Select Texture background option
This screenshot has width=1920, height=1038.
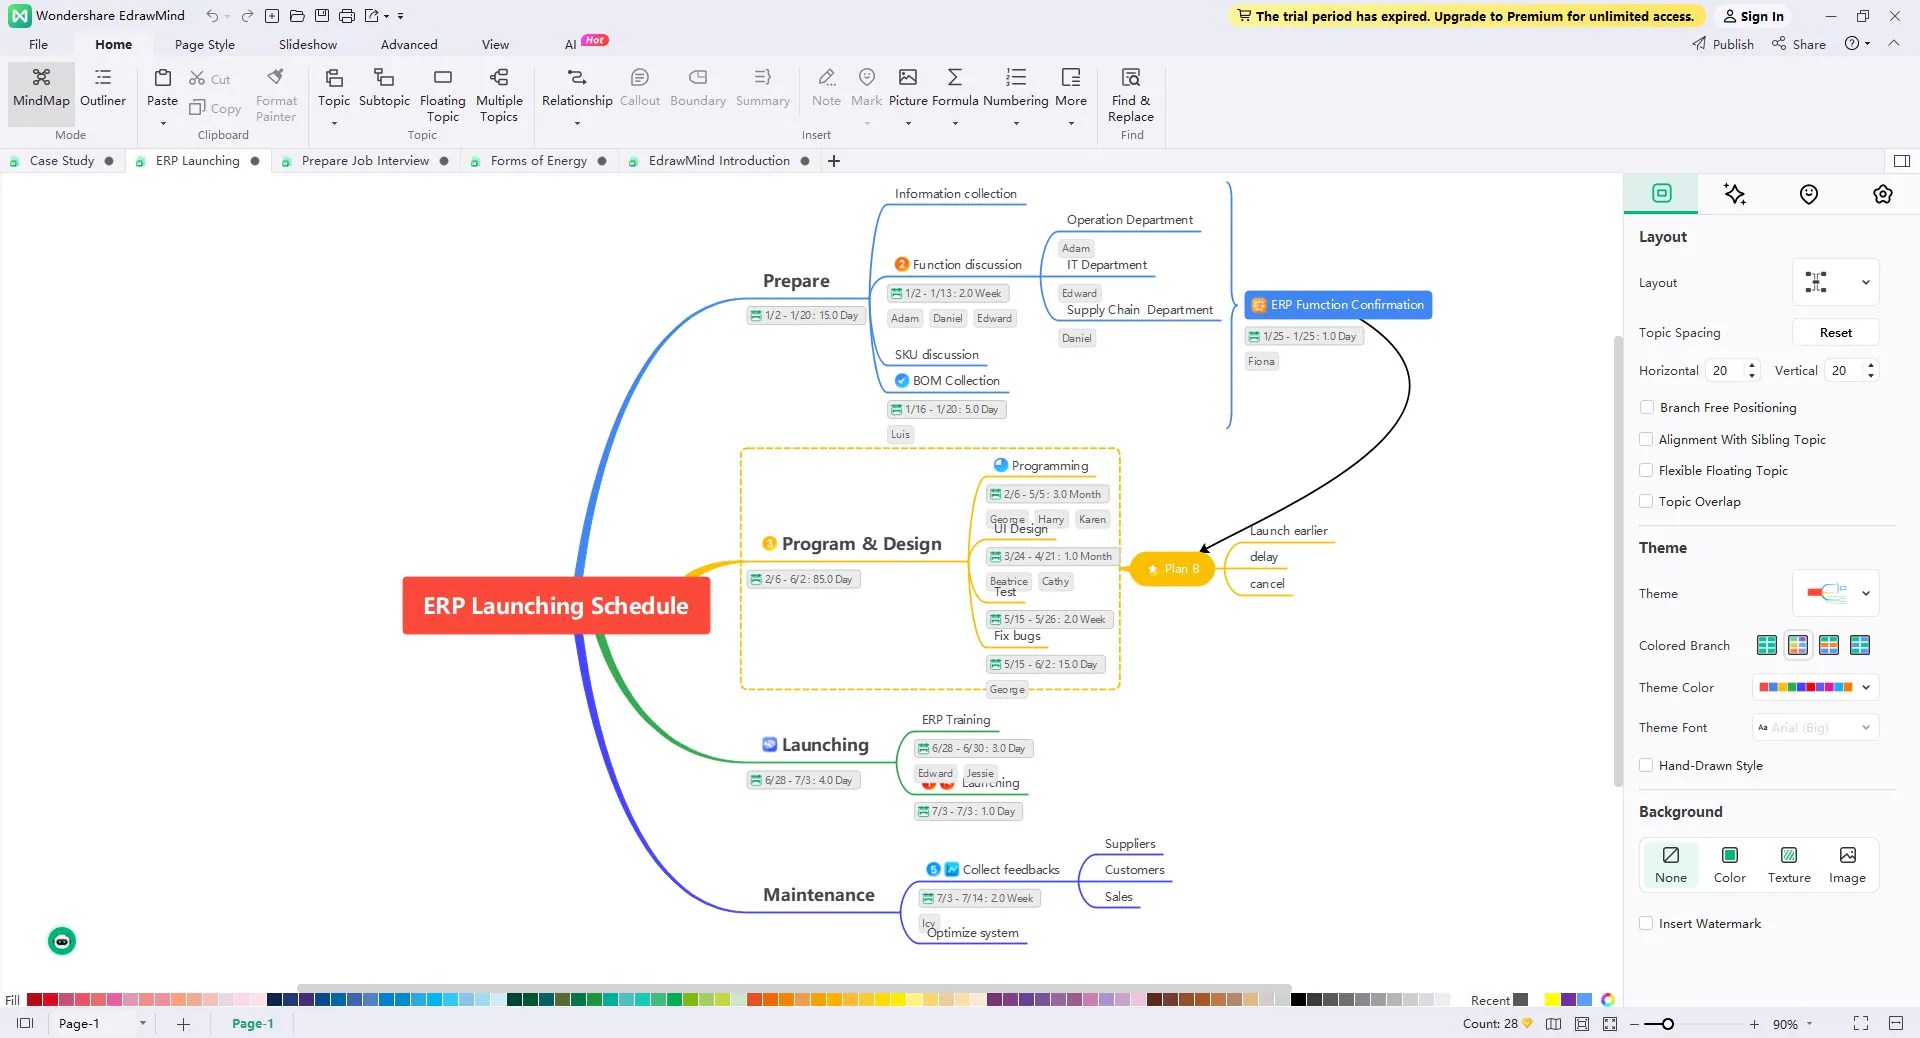click(1789, 865)
